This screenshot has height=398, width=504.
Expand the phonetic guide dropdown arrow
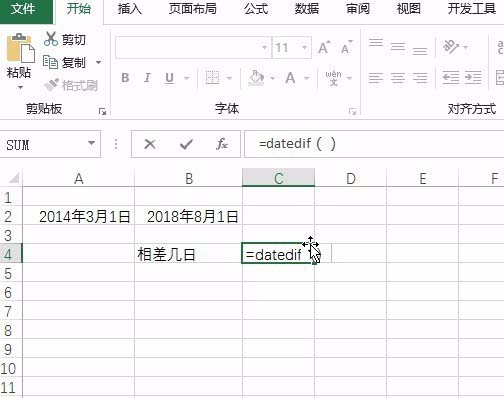pyautogui.click(x=349, y=78)
